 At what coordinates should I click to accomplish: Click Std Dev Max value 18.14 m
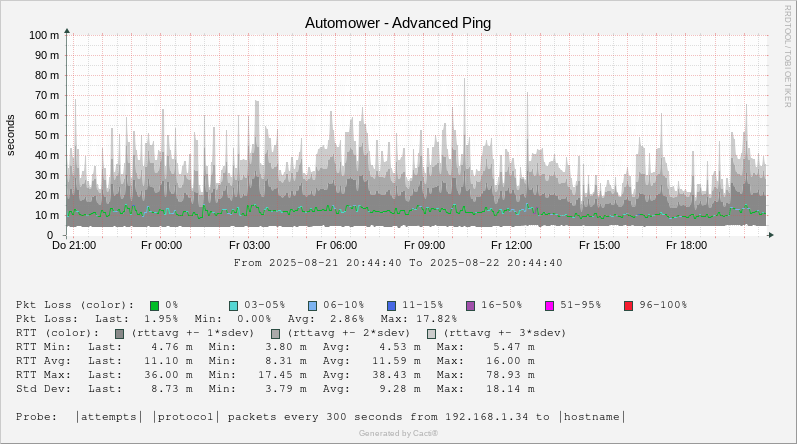click(x=510, y=389)
